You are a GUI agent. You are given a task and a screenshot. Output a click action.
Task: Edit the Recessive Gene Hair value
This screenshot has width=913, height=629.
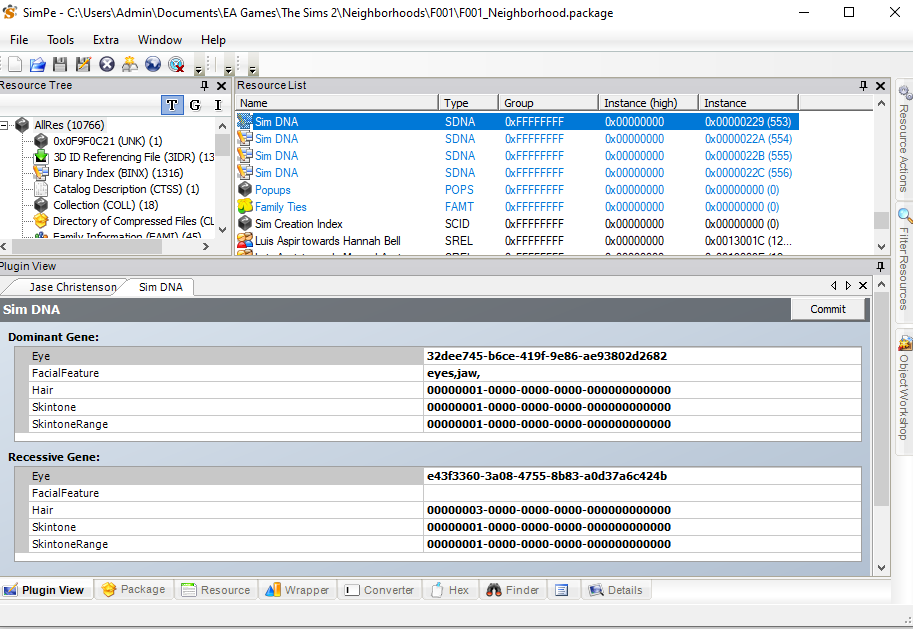pos(642,510)
